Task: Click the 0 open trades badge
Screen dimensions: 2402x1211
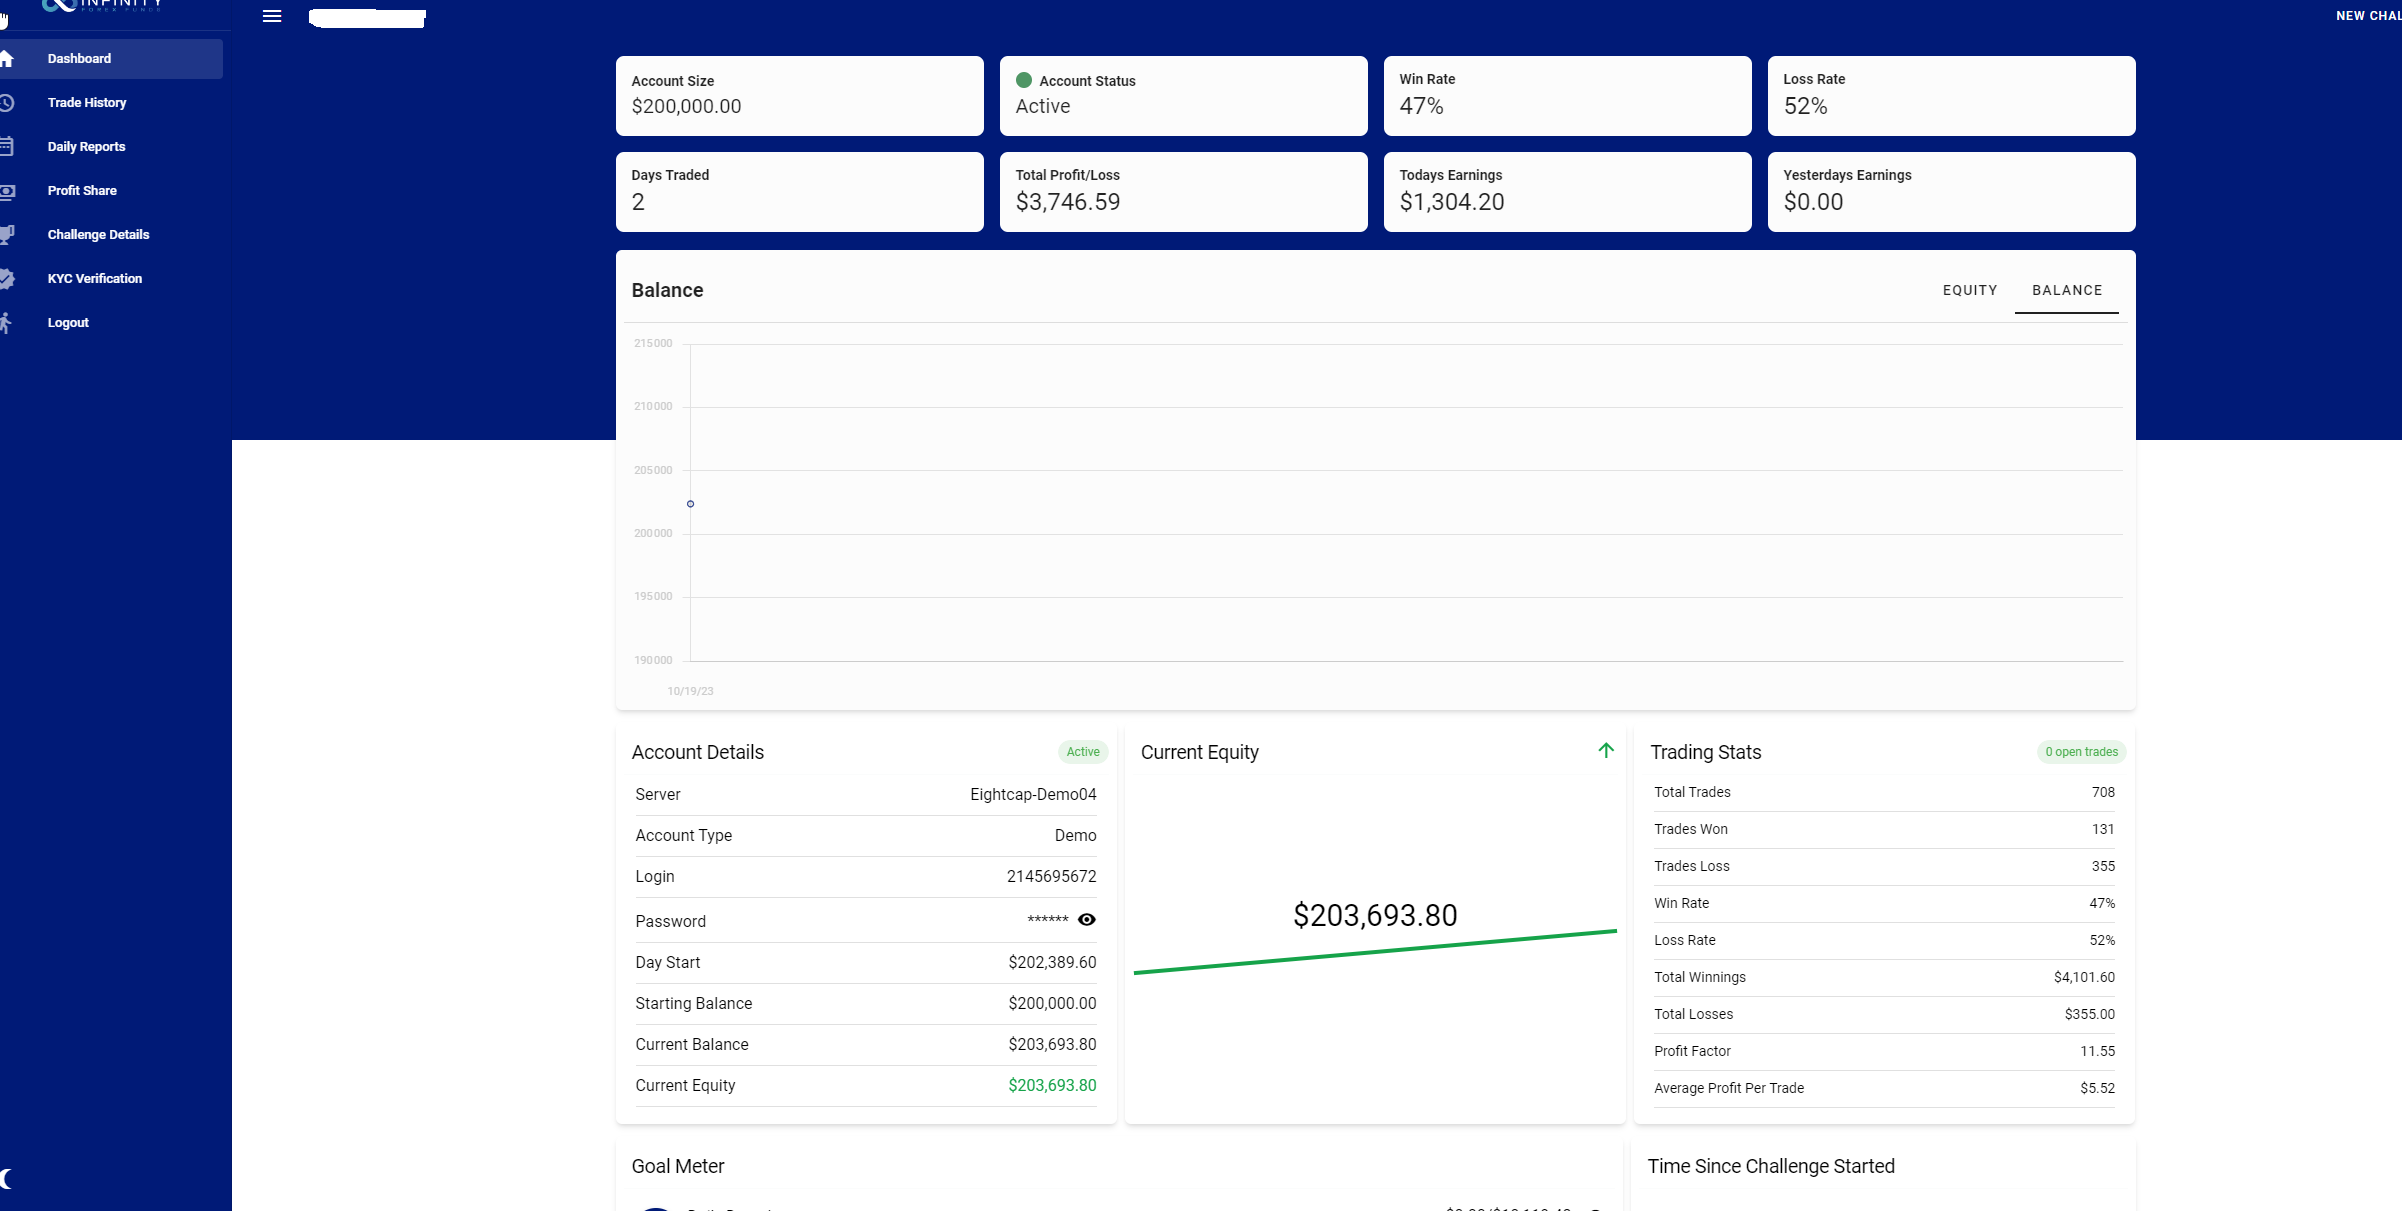Action: (2081, 752)
